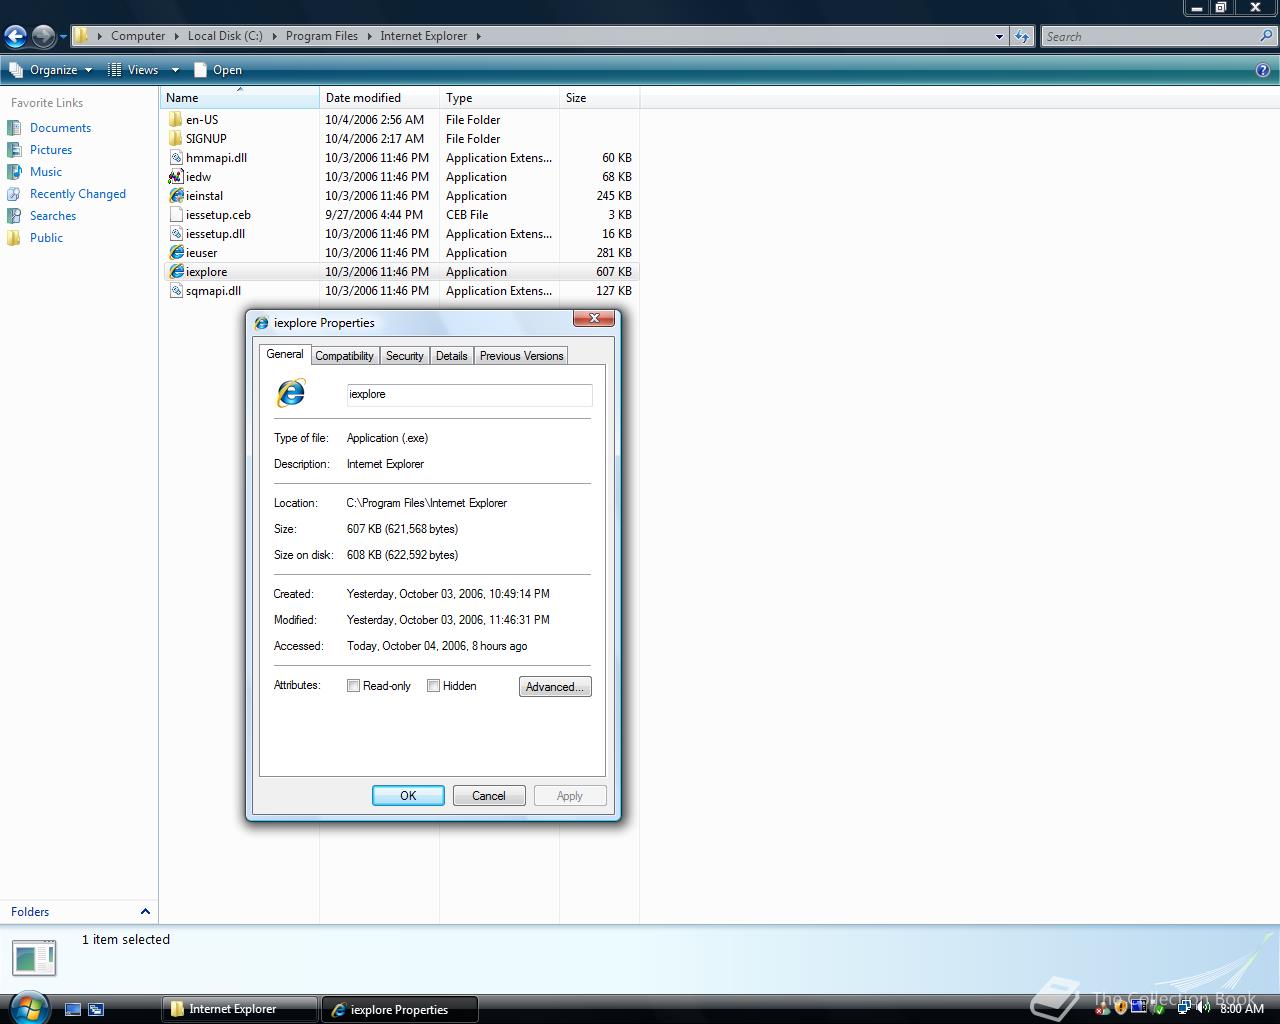Sort by the Size column header
Viewport: 1280px width, 1024px height.
tap(599, 98)
